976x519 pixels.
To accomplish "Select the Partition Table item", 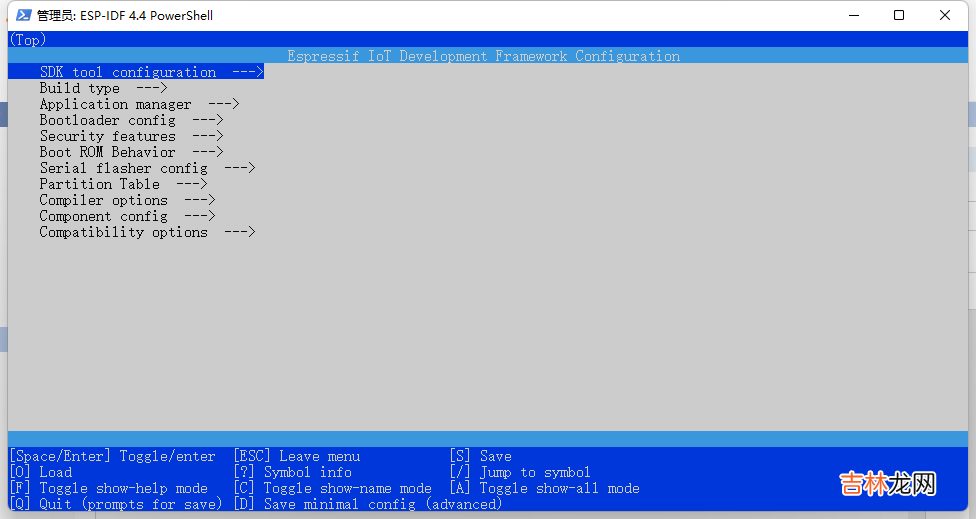I will click(100, 184).
